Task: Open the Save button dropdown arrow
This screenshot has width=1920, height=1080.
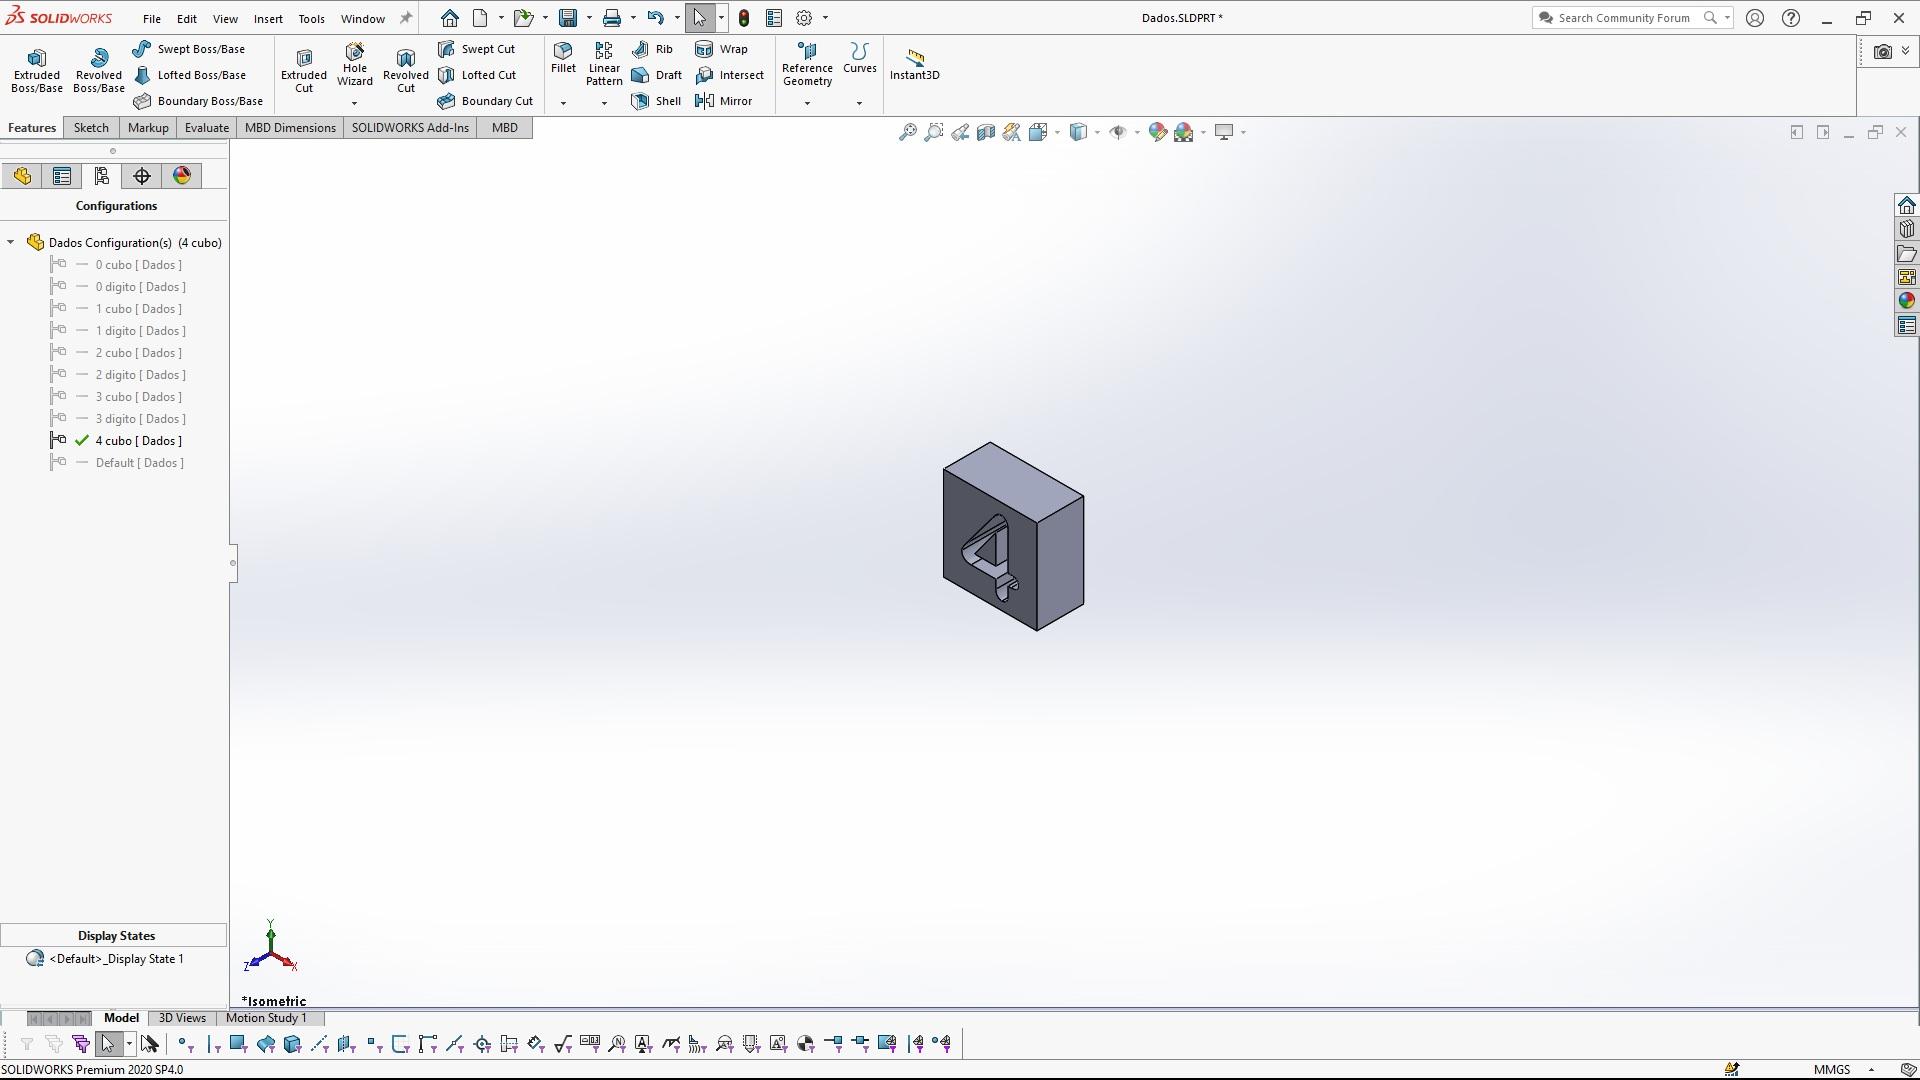Action: pos(589,18)
